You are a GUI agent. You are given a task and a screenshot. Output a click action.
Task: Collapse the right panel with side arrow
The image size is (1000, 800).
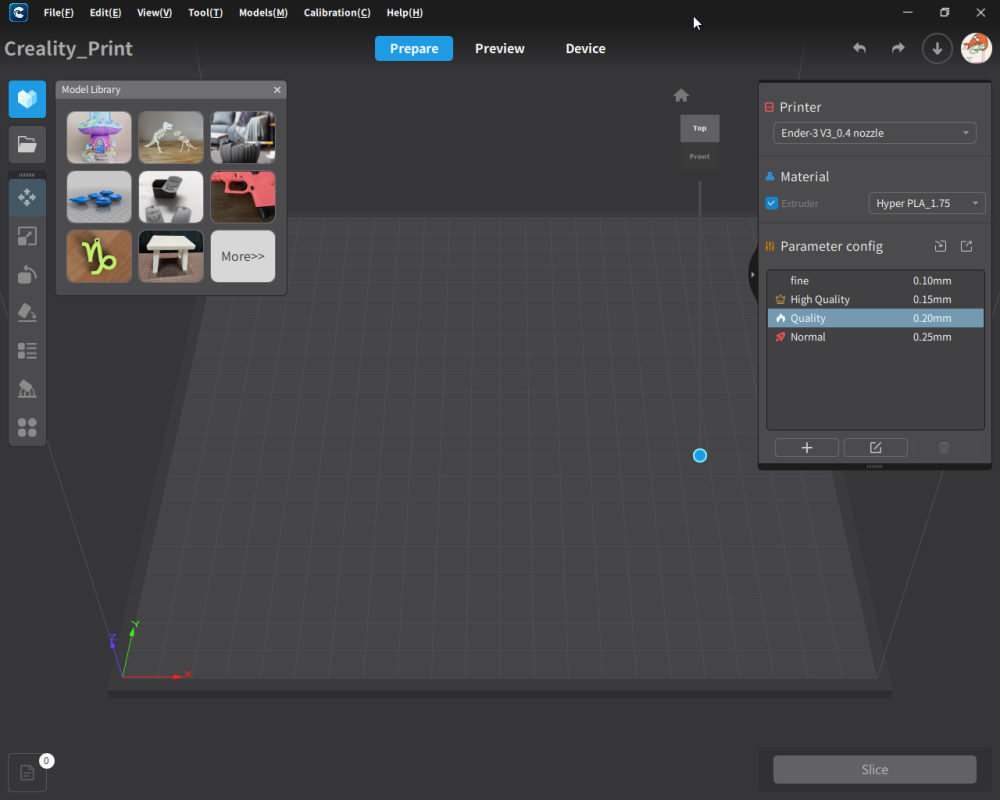[753, 274]
